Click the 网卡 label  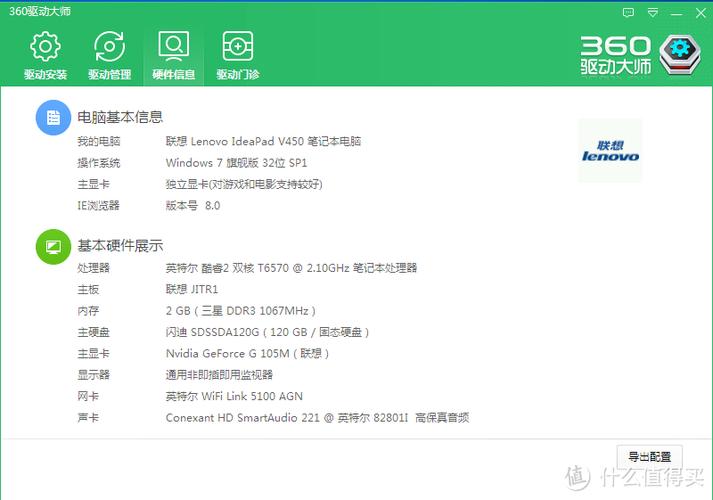pos(88,396)
